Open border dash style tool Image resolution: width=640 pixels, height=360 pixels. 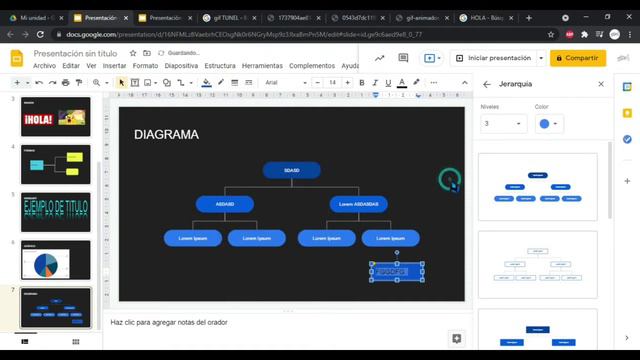(249, 83)
